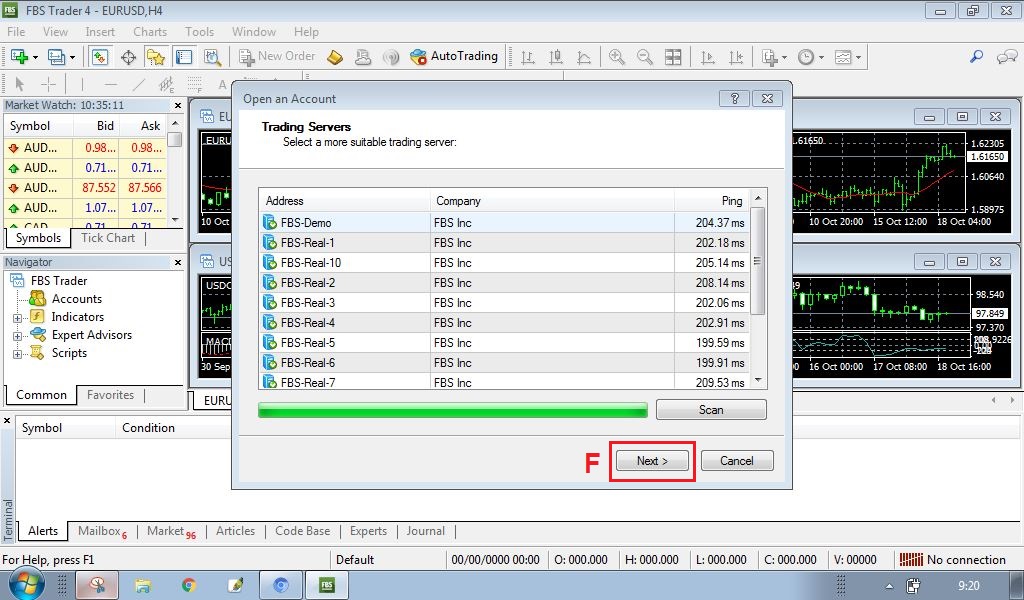1024x600 pixels.
Task: Select the Cursor arrow tool
Action: pyautogui.click(x=19, y=84)
